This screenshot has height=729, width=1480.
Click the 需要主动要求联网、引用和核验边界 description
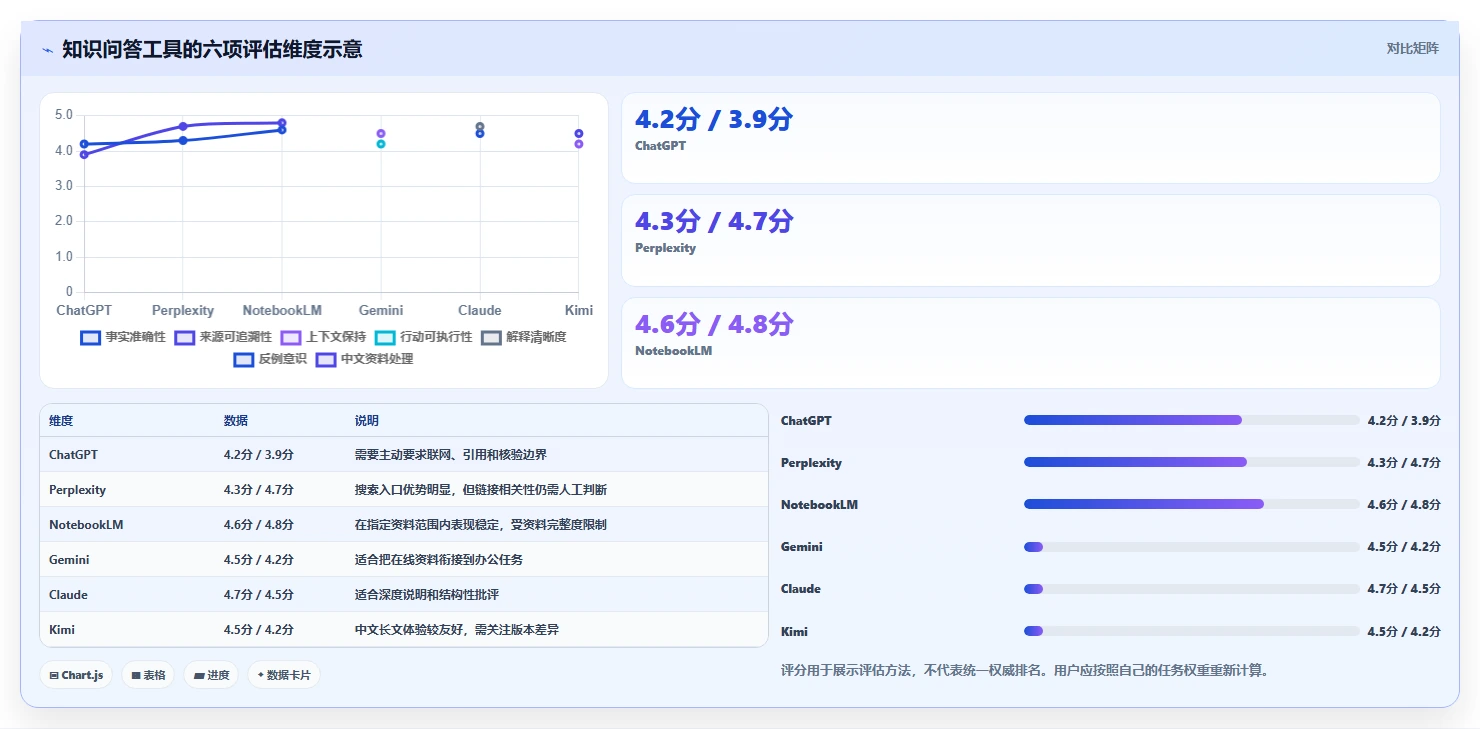[x=451, y=455]
